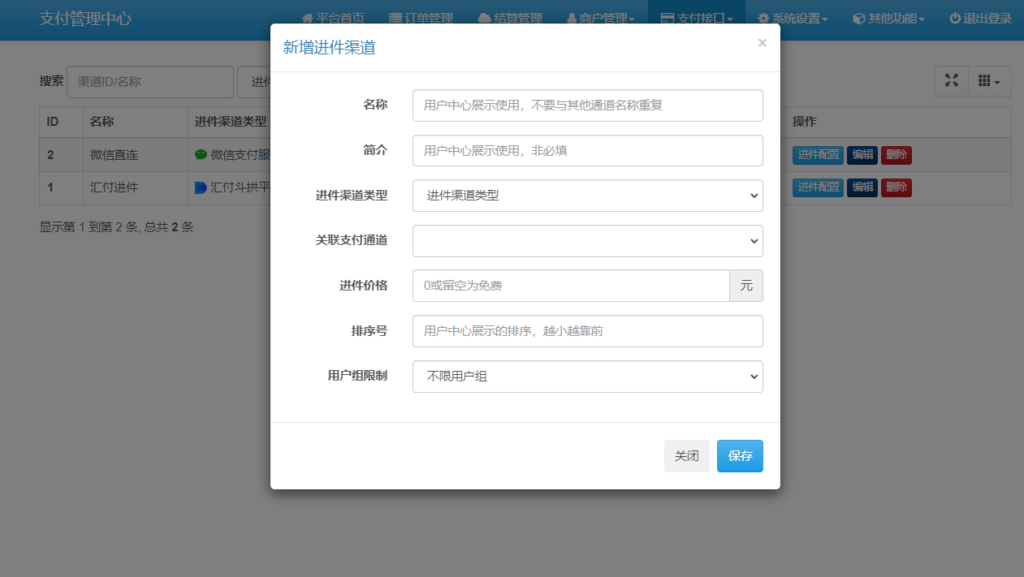Screen dimensions: 1024x577
Task: Click the 平台首页 home icon
Action: click(x=306, y=17)
